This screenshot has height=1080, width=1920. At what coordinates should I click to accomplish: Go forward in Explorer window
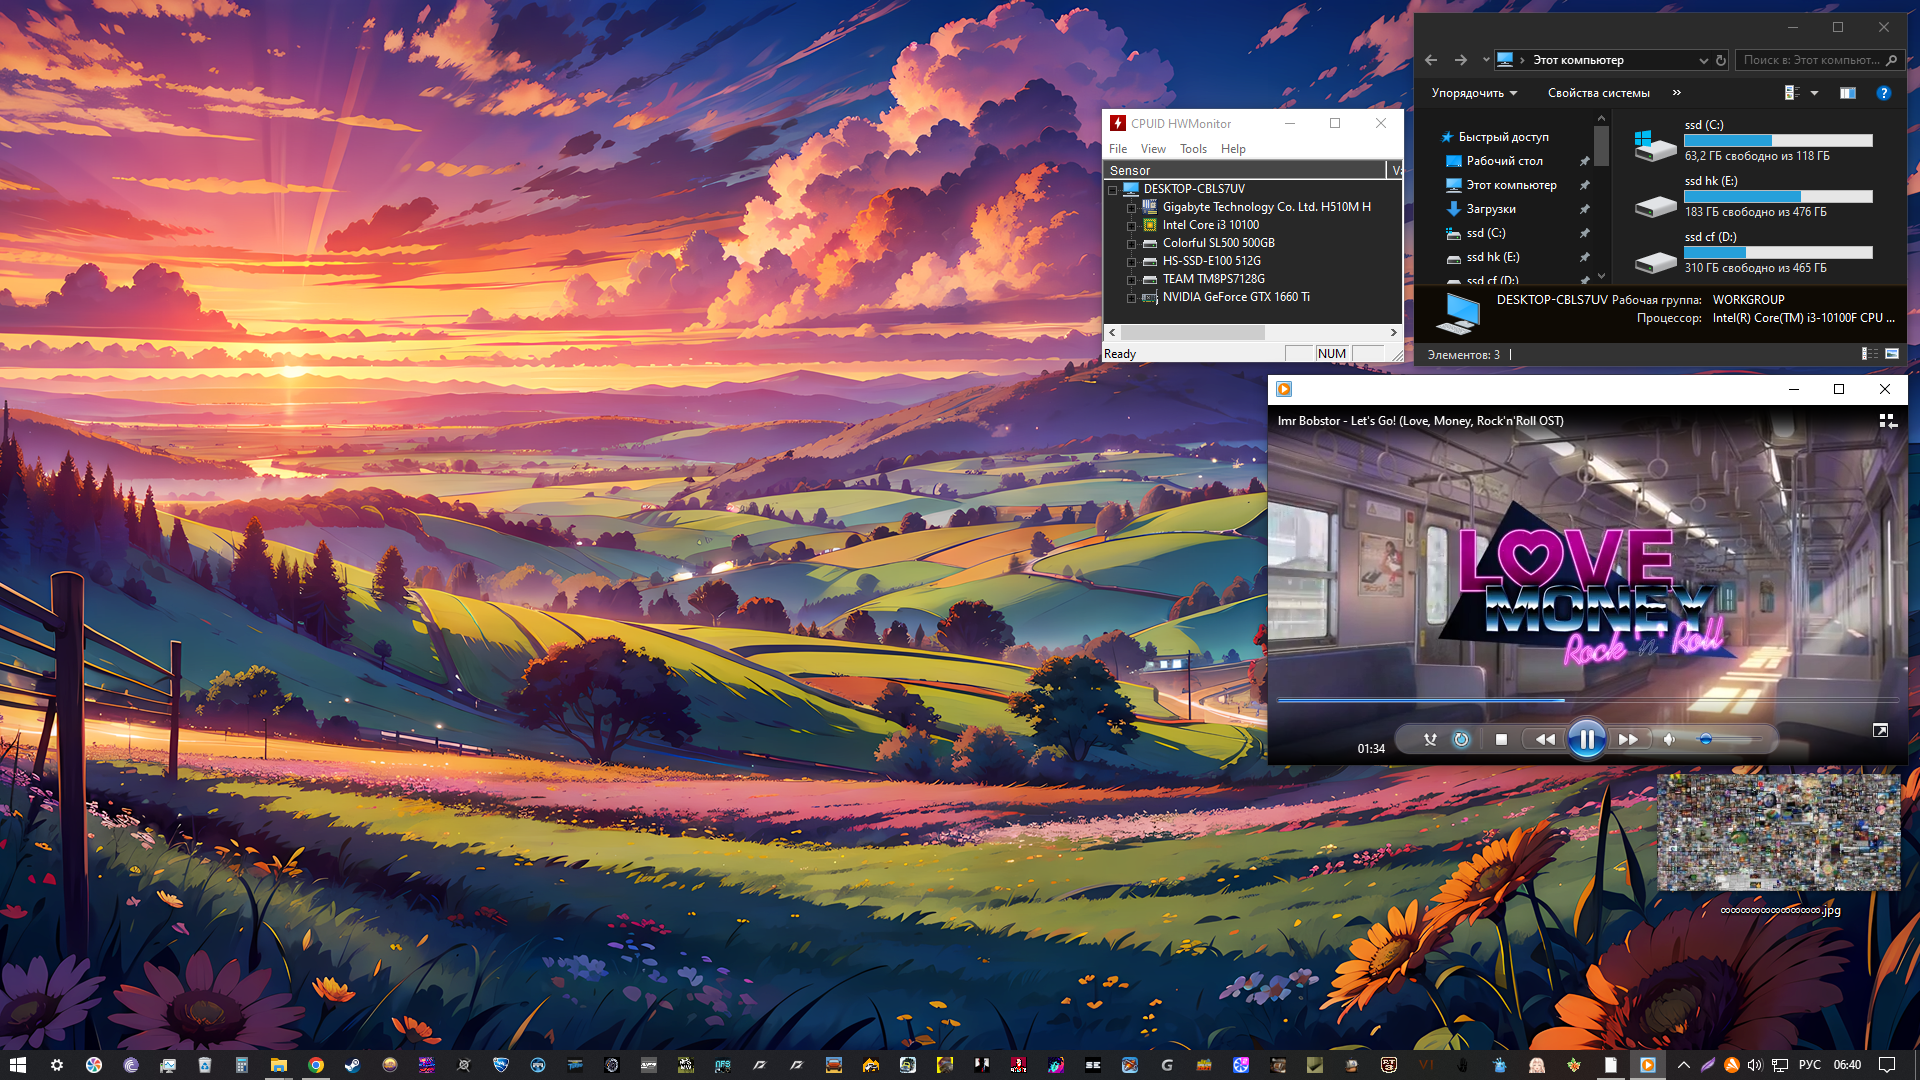[1461, 60]
